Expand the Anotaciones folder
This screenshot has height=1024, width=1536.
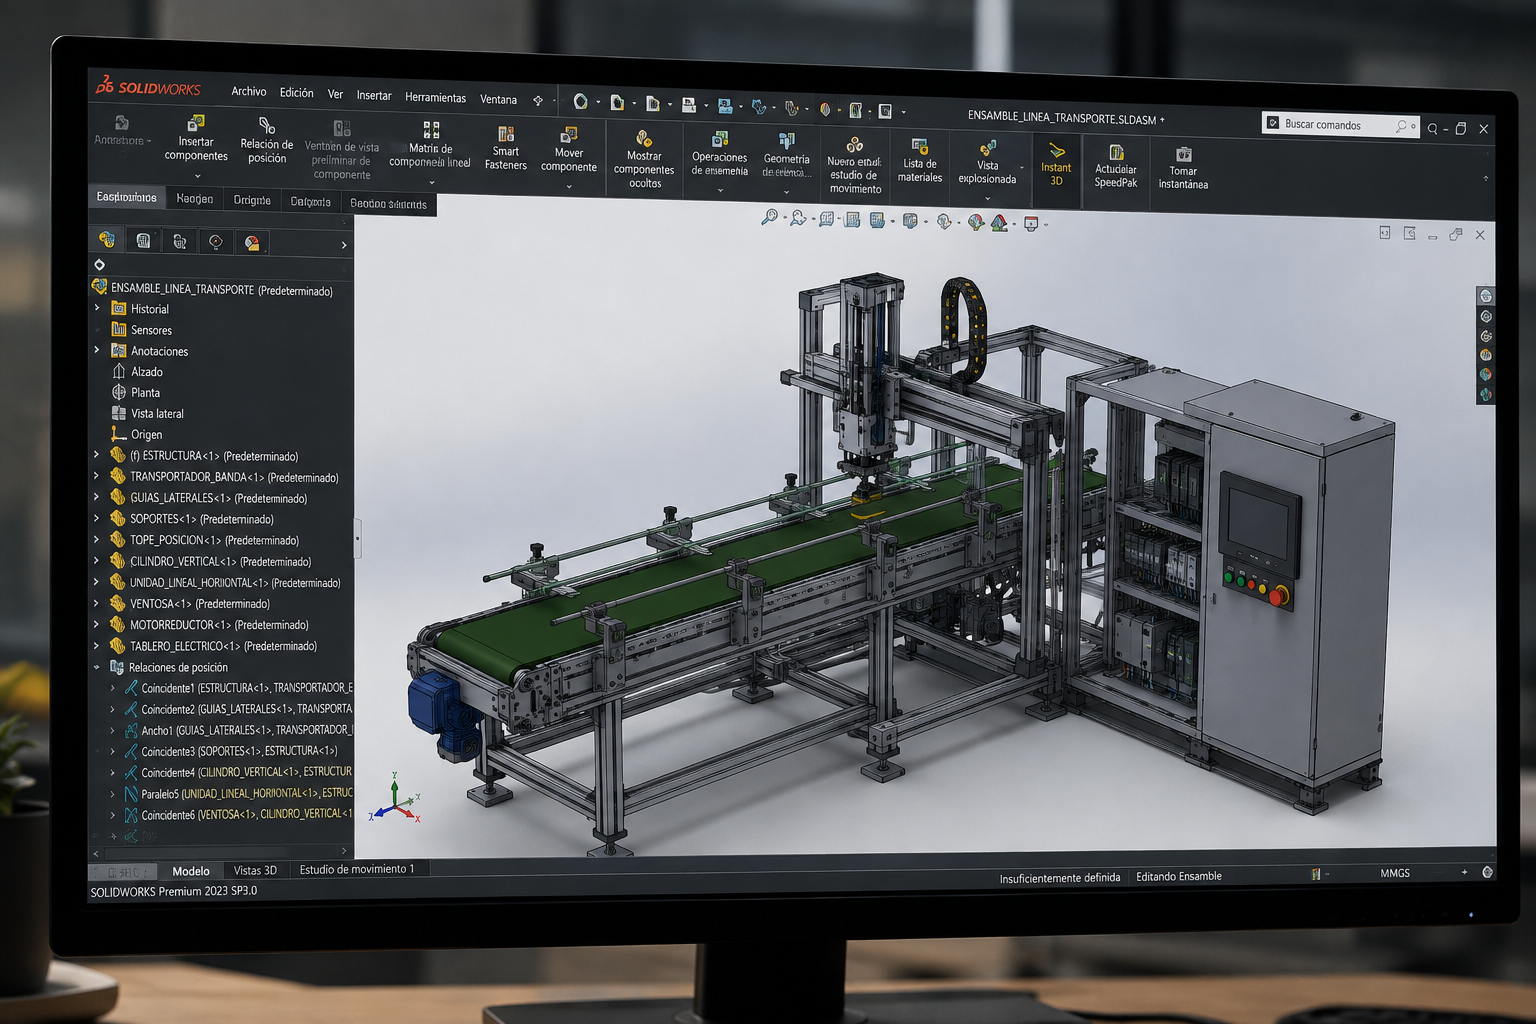(x=97, y=350)
